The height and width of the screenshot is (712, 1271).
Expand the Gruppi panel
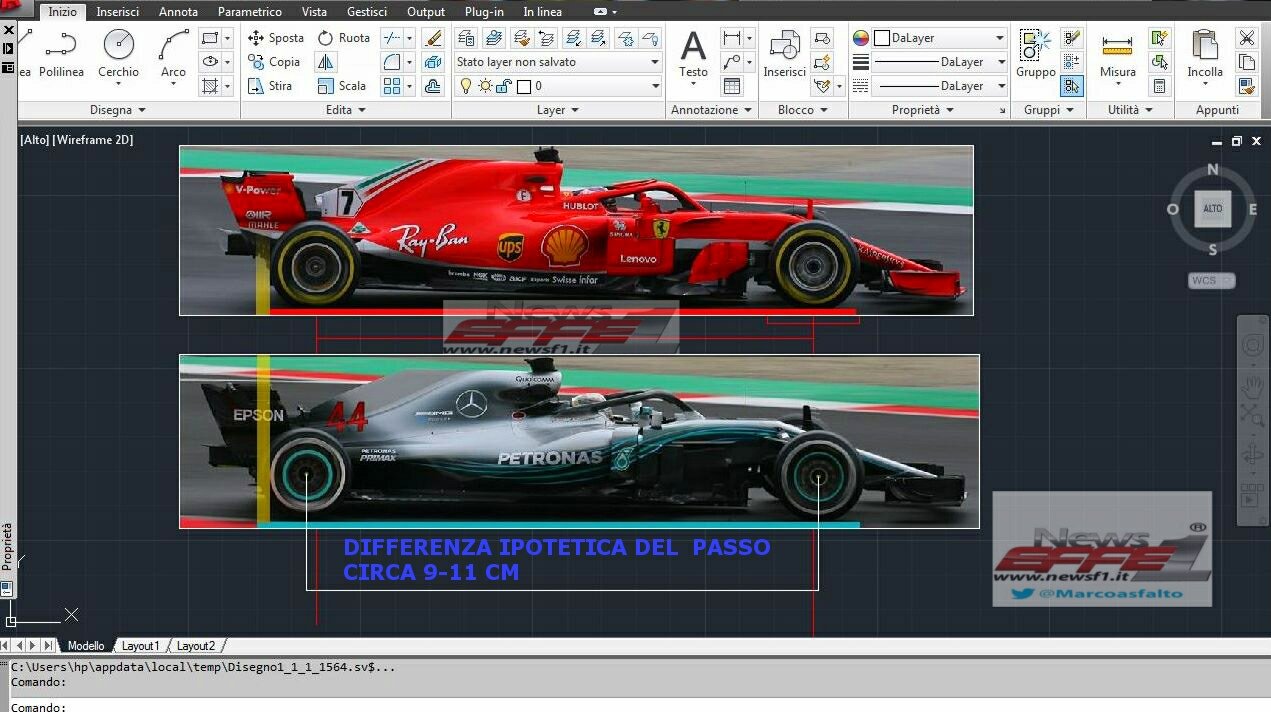point(1048,110)
